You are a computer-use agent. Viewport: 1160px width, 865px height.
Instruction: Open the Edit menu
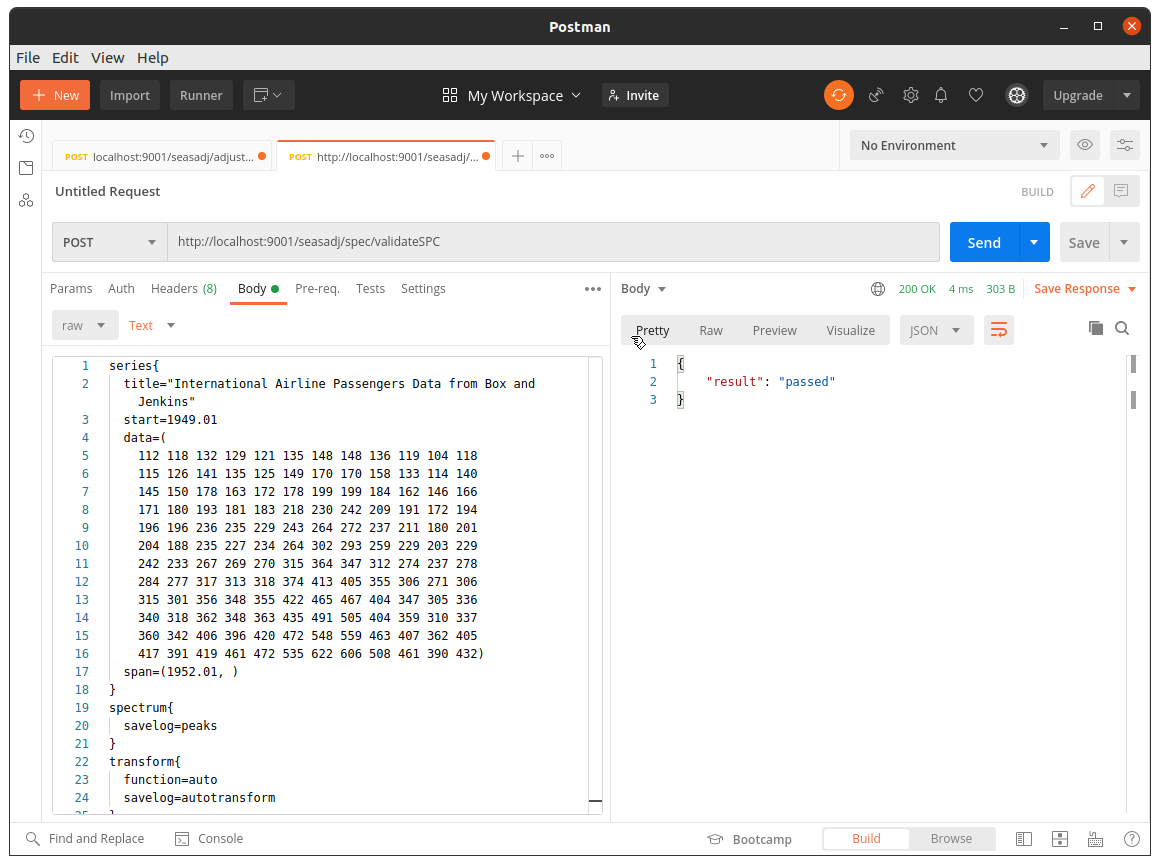point(65,58)
